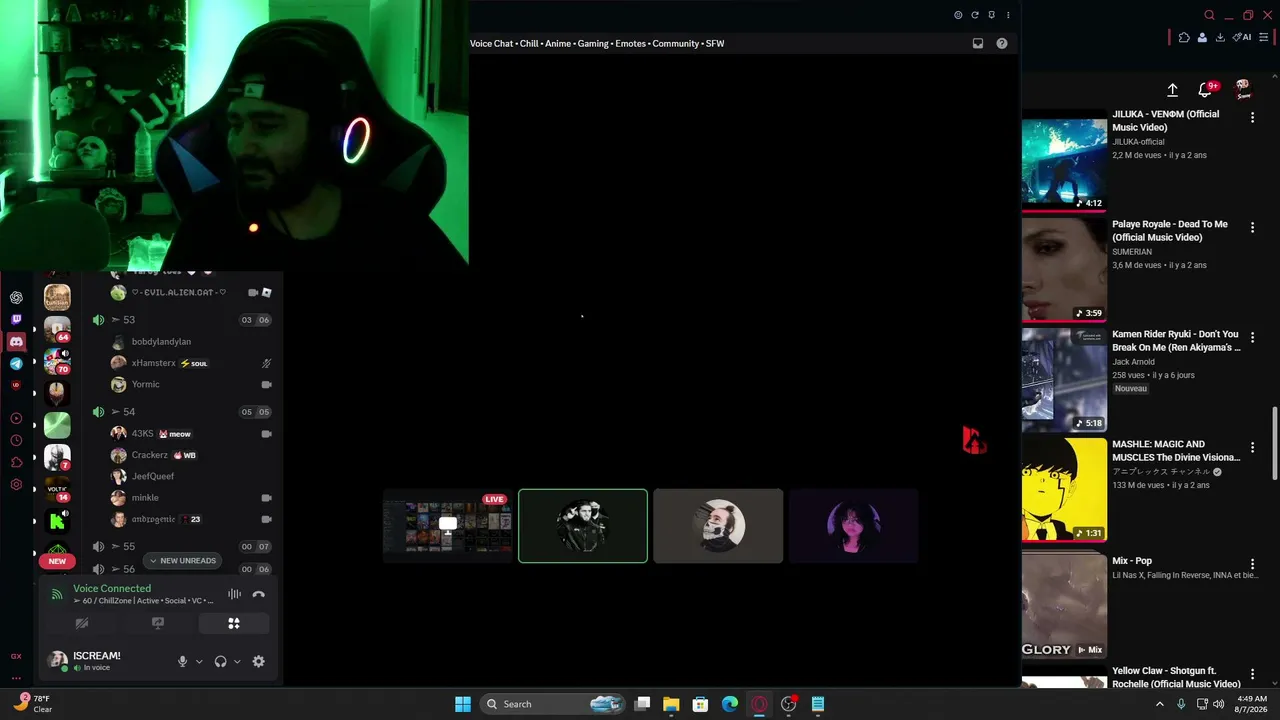
Task: Open browser easy setup sliders icon
Action: (1264, 38)
